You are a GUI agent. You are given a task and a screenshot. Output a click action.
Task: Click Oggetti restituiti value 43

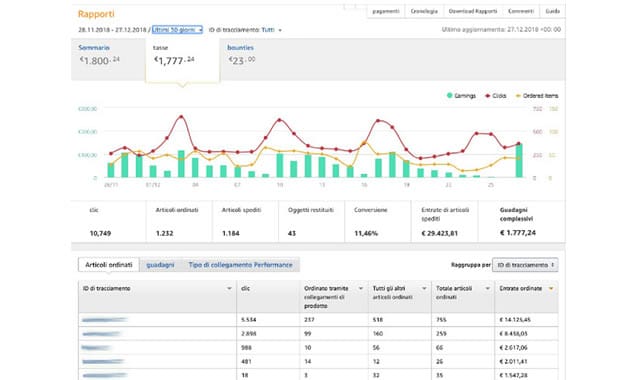coord(291,233)
